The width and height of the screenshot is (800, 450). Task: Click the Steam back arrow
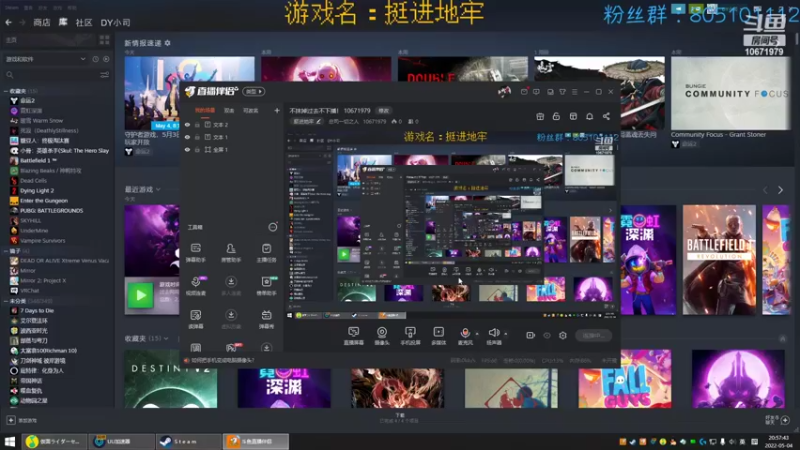point(8,22)
